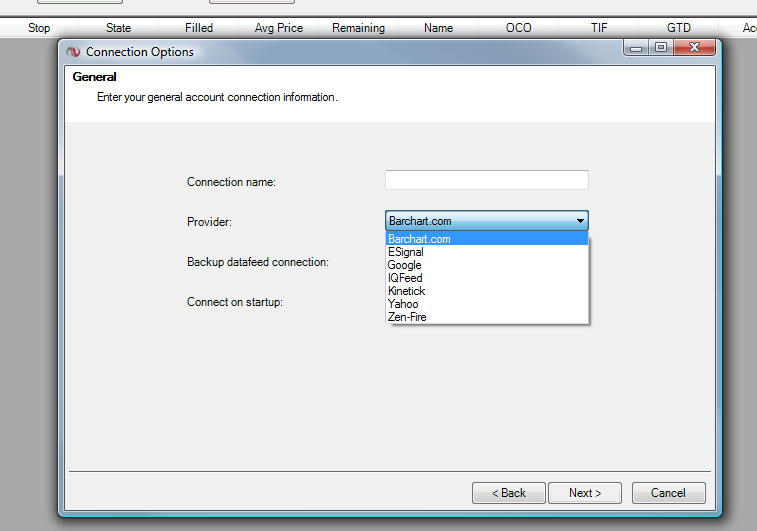Go back with the < Back button
This screenshot has width=757, height=531.
coord(509,493)
